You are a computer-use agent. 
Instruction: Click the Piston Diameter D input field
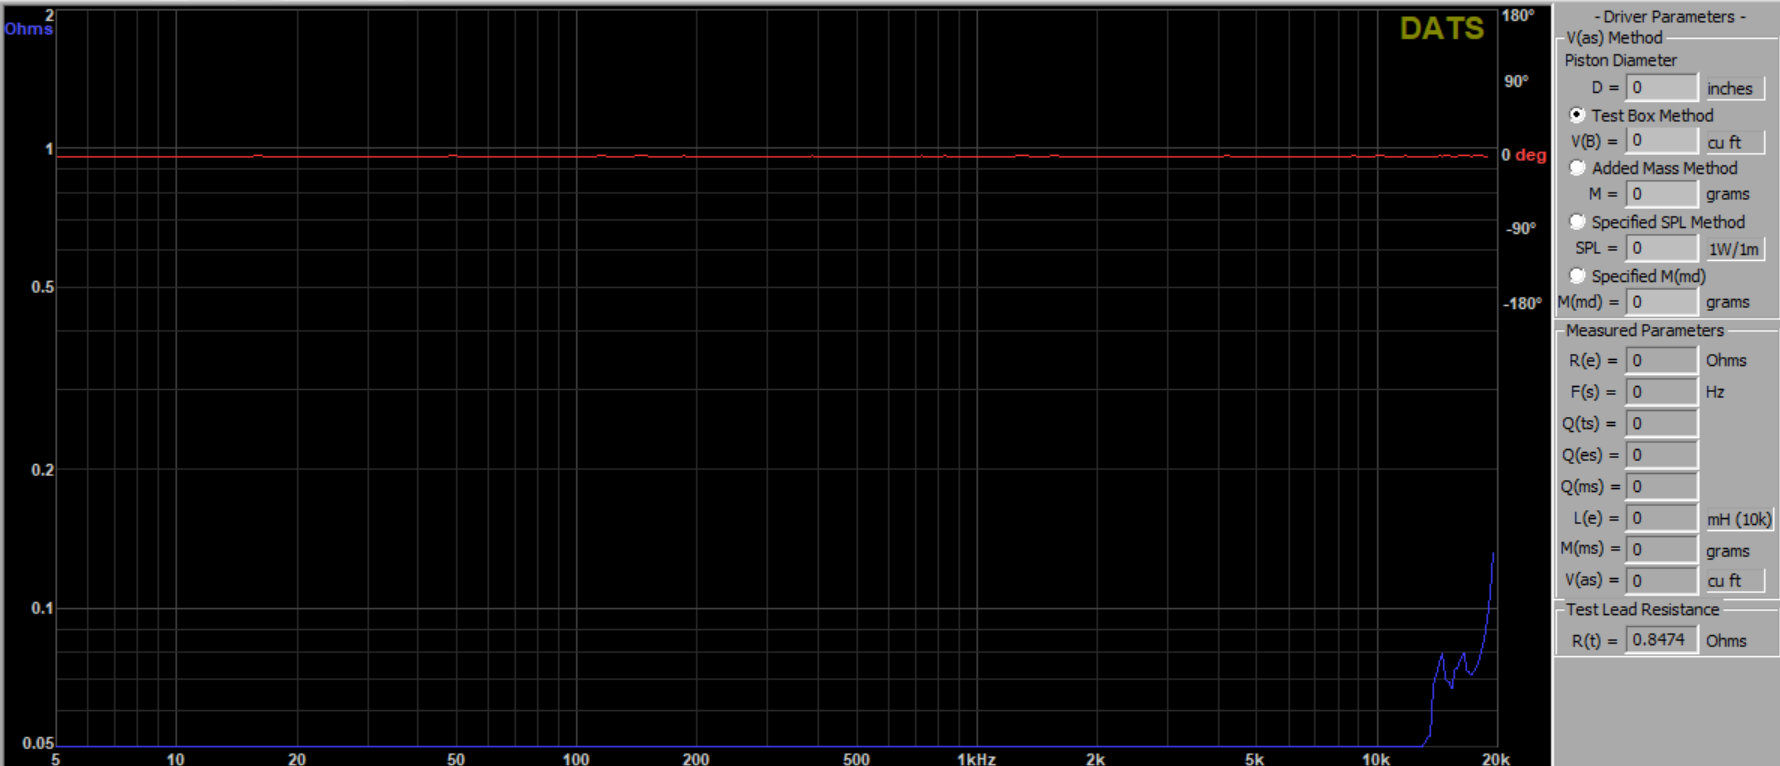tap(1661, 88)
